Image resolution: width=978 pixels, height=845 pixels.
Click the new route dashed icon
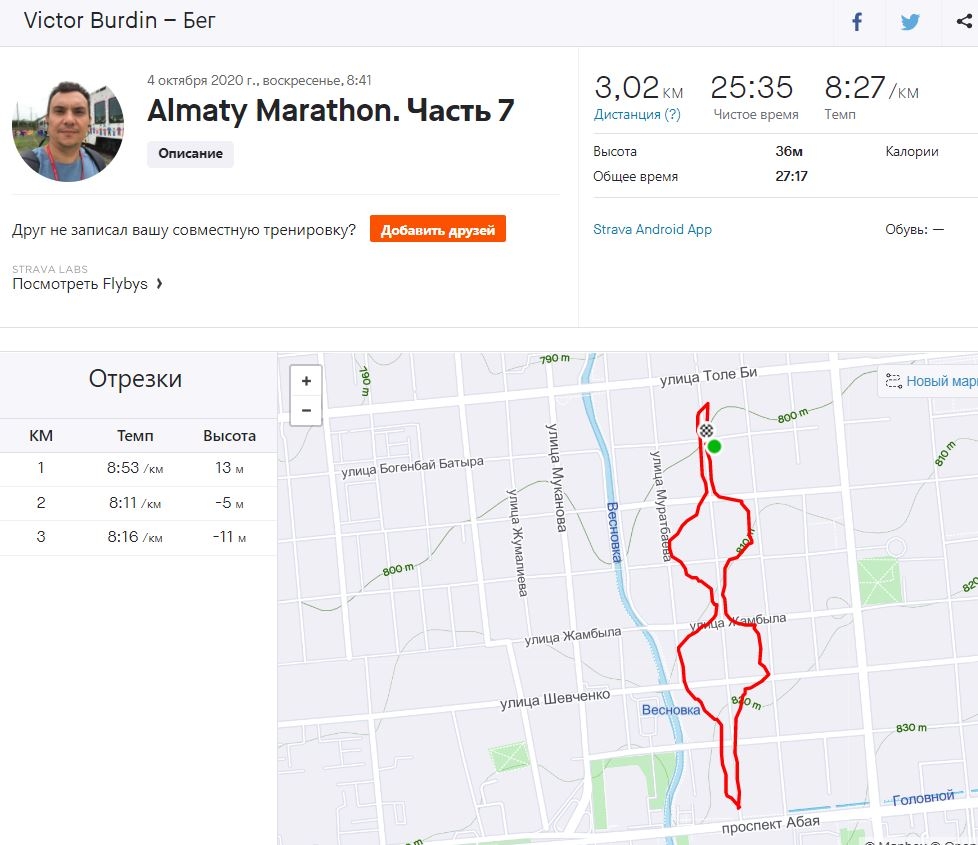893,381
